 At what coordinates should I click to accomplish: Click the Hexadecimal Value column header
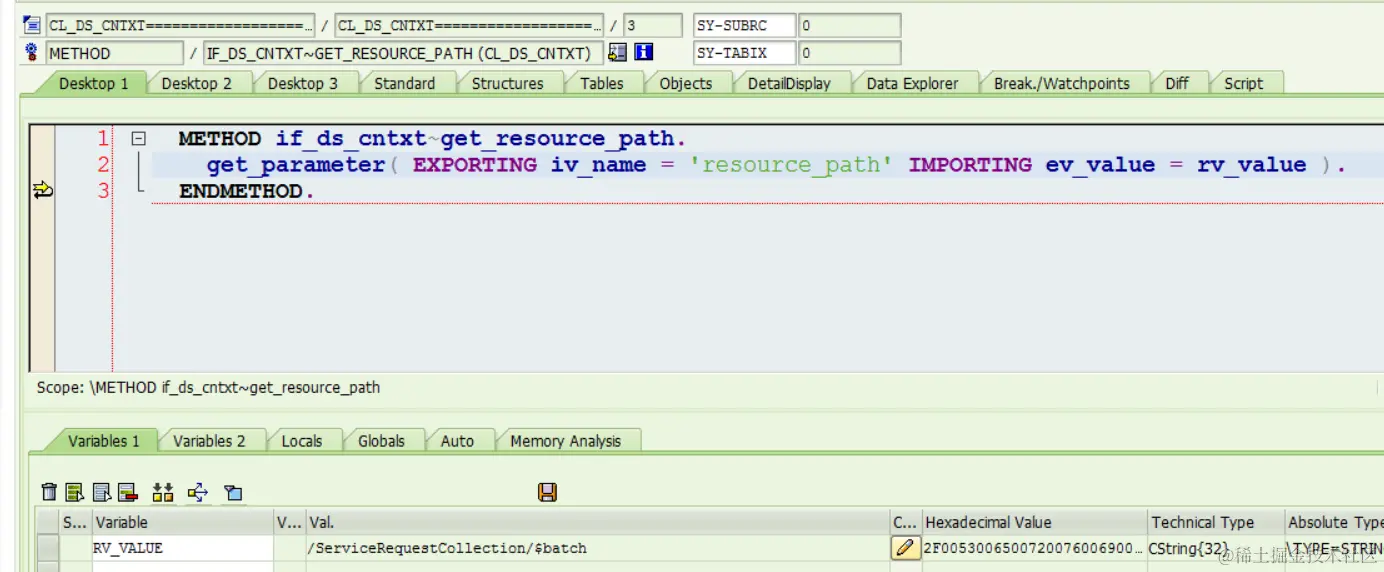[1034, 522]
